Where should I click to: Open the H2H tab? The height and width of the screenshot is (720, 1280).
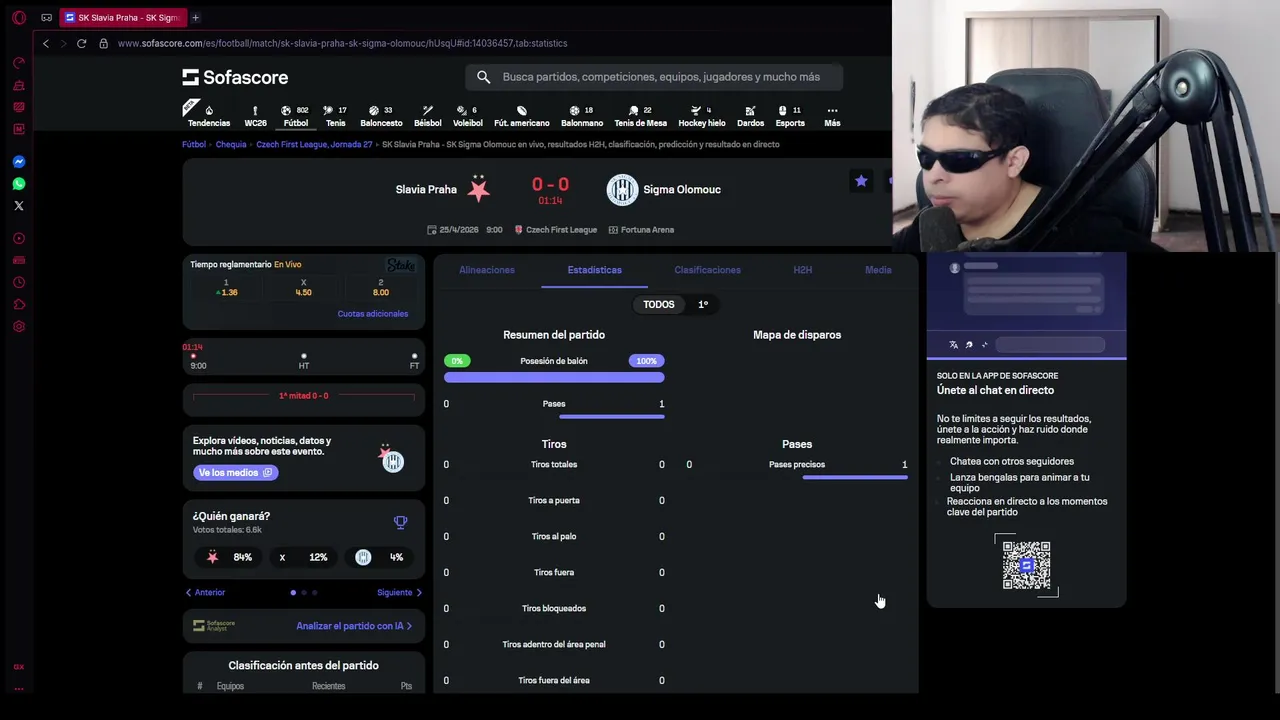(x=802, y=270)
